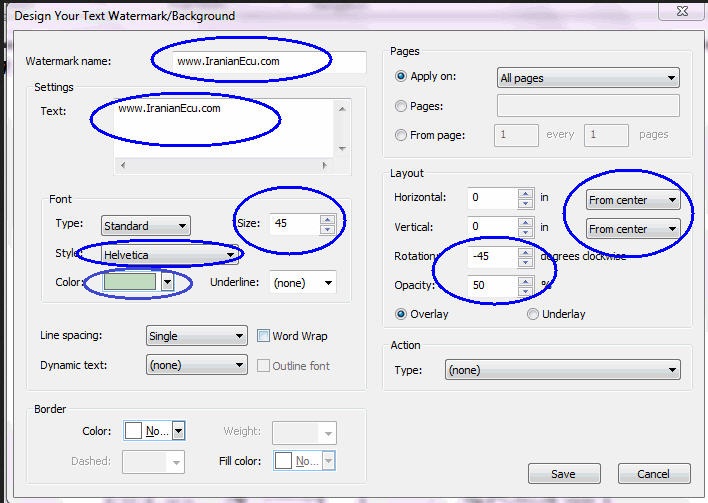Decrease Vertical offset with down arrow

(x=525, y=232)
